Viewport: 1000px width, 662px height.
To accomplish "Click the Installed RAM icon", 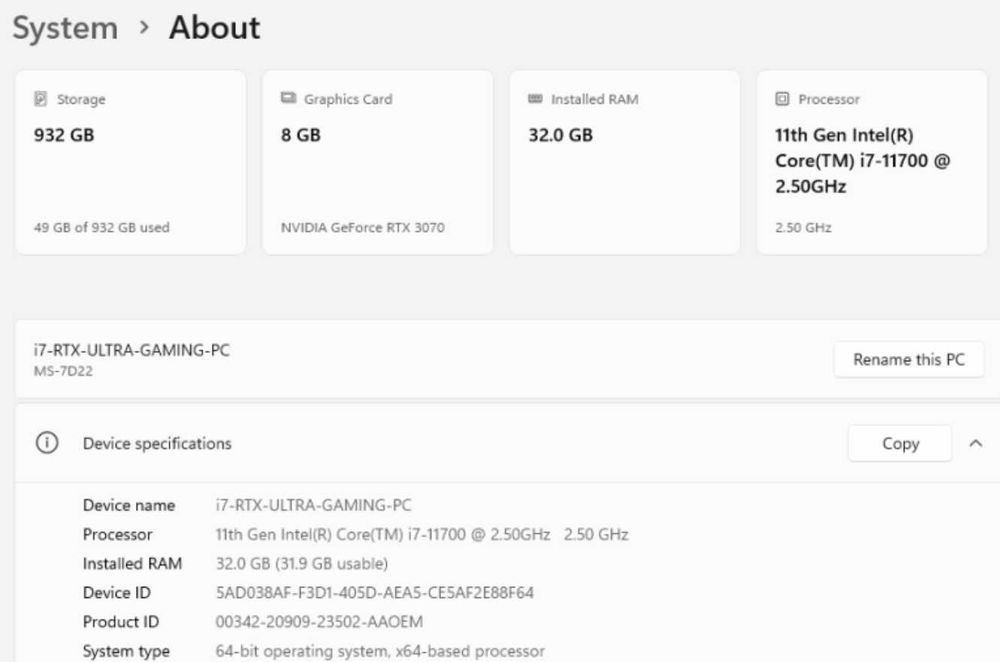I will [535, 98].
